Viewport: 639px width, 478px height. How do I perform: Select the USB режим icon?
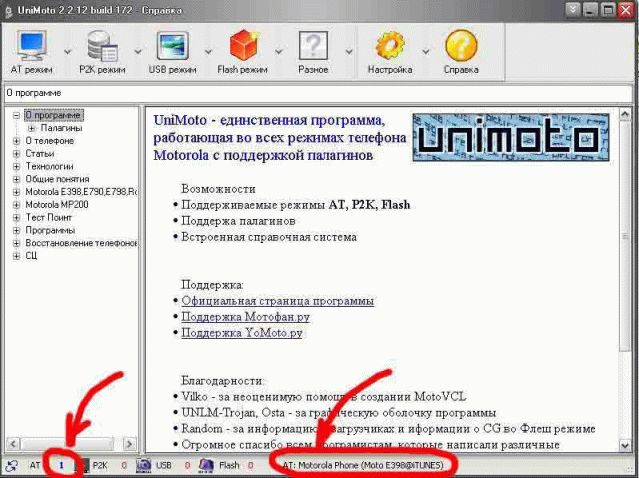coord(172,45)
